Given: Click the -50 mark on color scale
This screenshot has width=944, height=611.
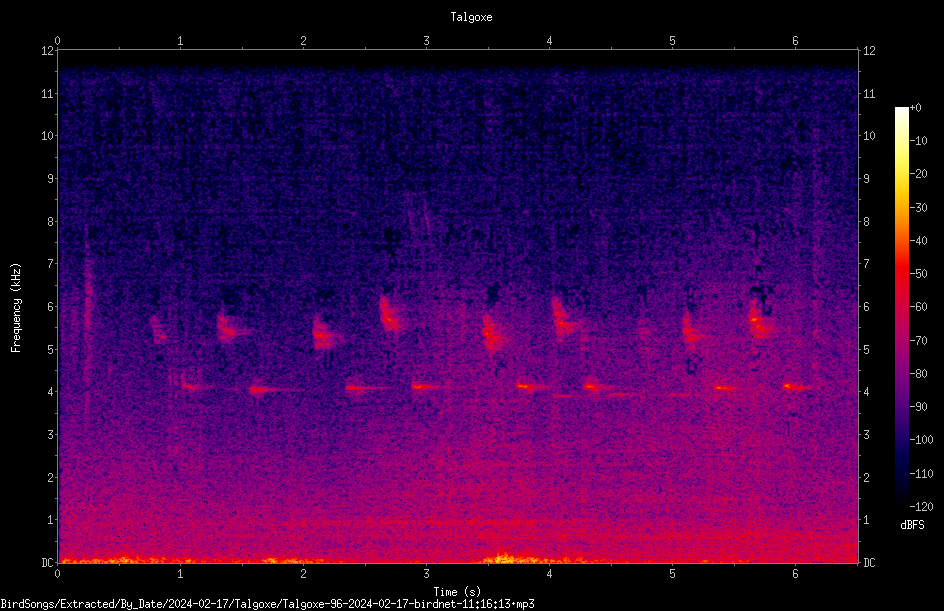Looking at the screenshot, I should [x=918, y=273].
